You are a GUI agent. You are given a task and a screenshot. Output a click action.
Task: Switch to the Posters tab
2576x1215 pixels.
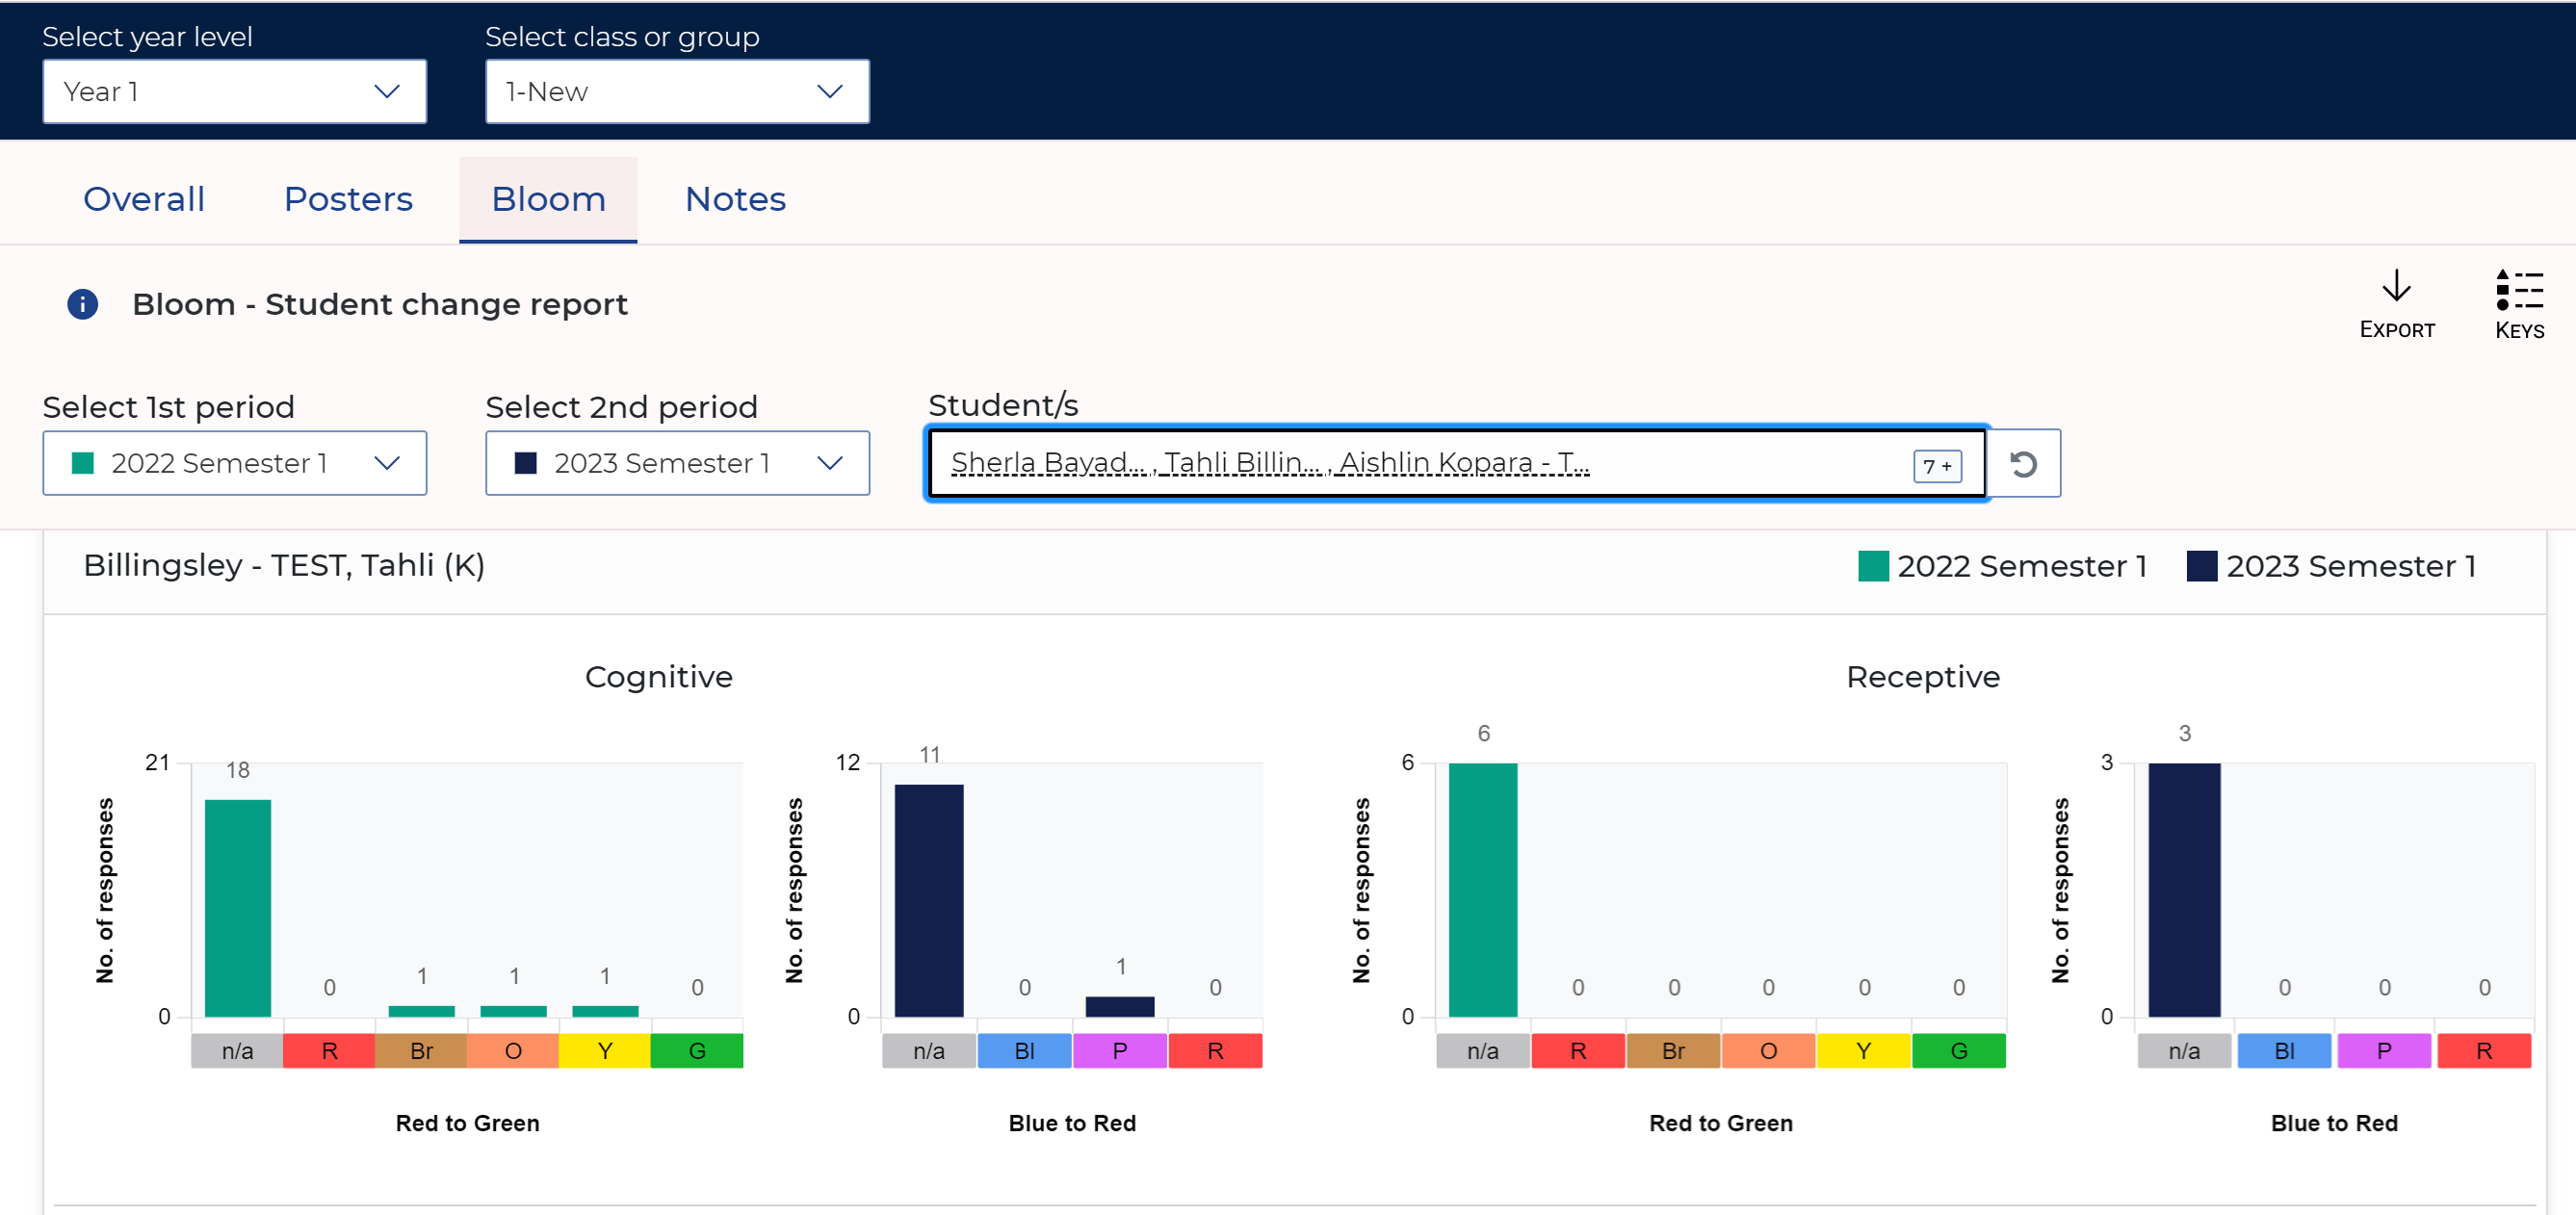pos(348,199)
